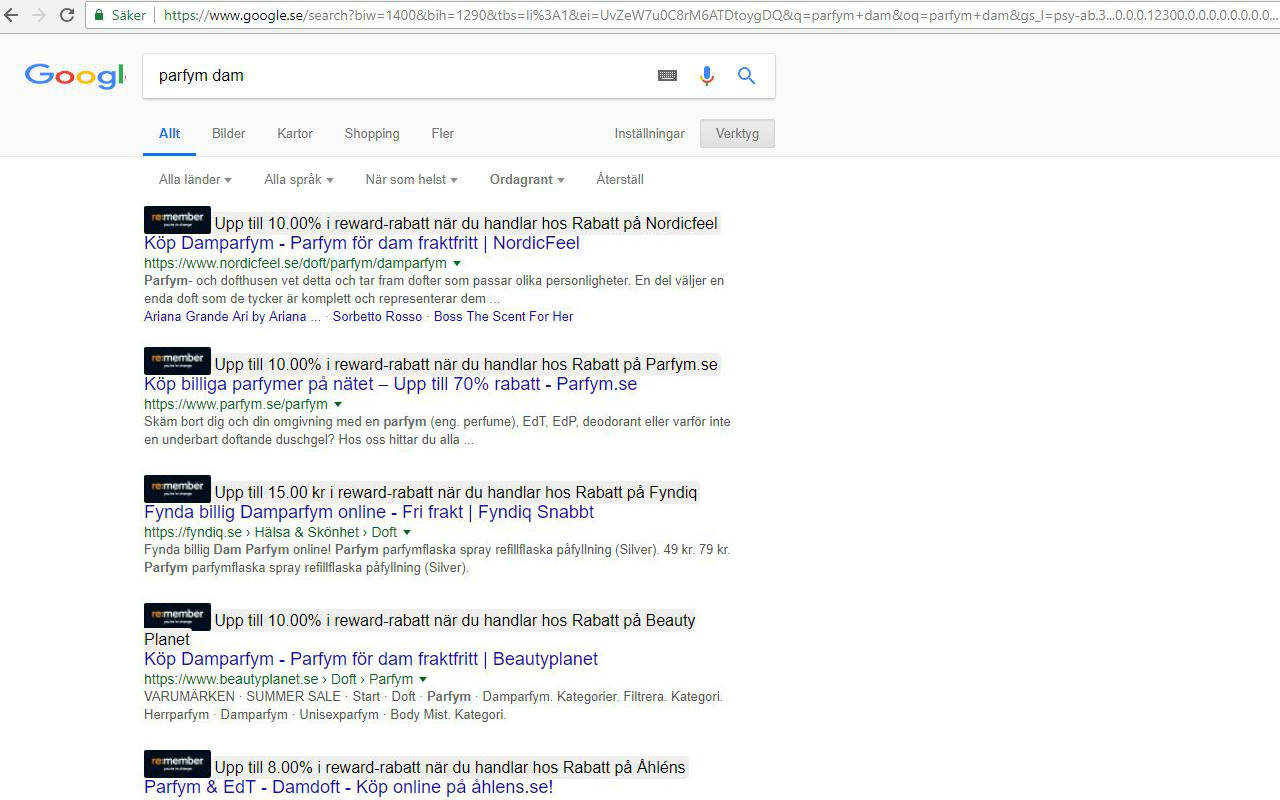Image resolution: width=1280 pixels, height=800 pixels.
Task: Switch to the Bilder tab
Action: [x=228, y=134]
